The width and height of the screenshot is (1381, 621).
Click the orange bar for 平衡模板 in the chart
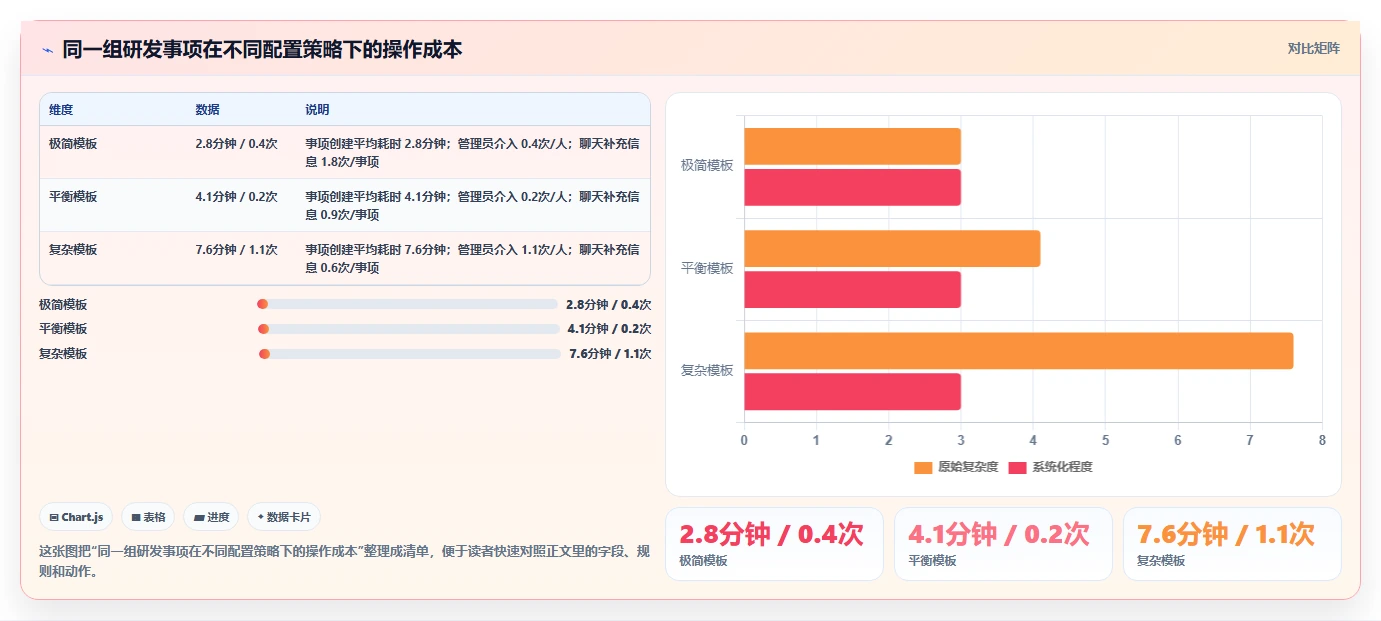(892, 248)
